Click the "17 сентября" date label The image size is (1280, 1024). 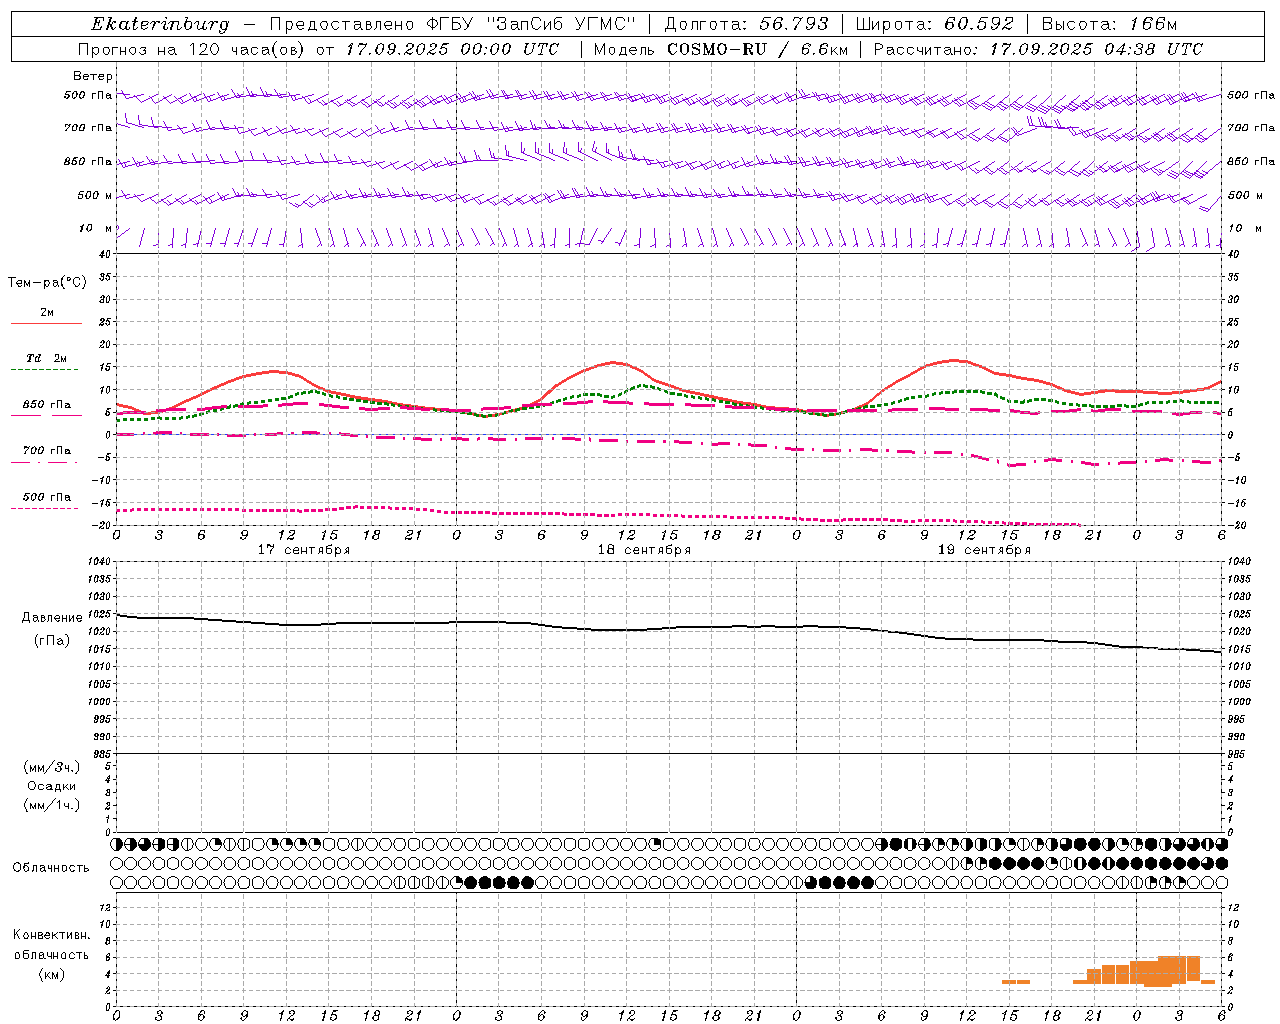(x=304, y=550)
